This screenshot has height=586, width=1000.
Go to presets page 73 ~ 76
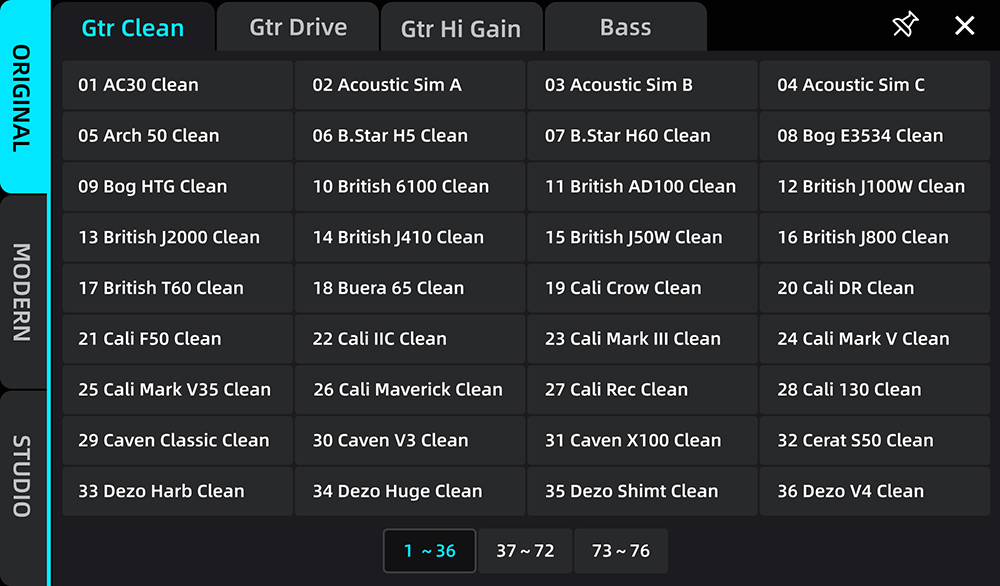pos(621,550)
